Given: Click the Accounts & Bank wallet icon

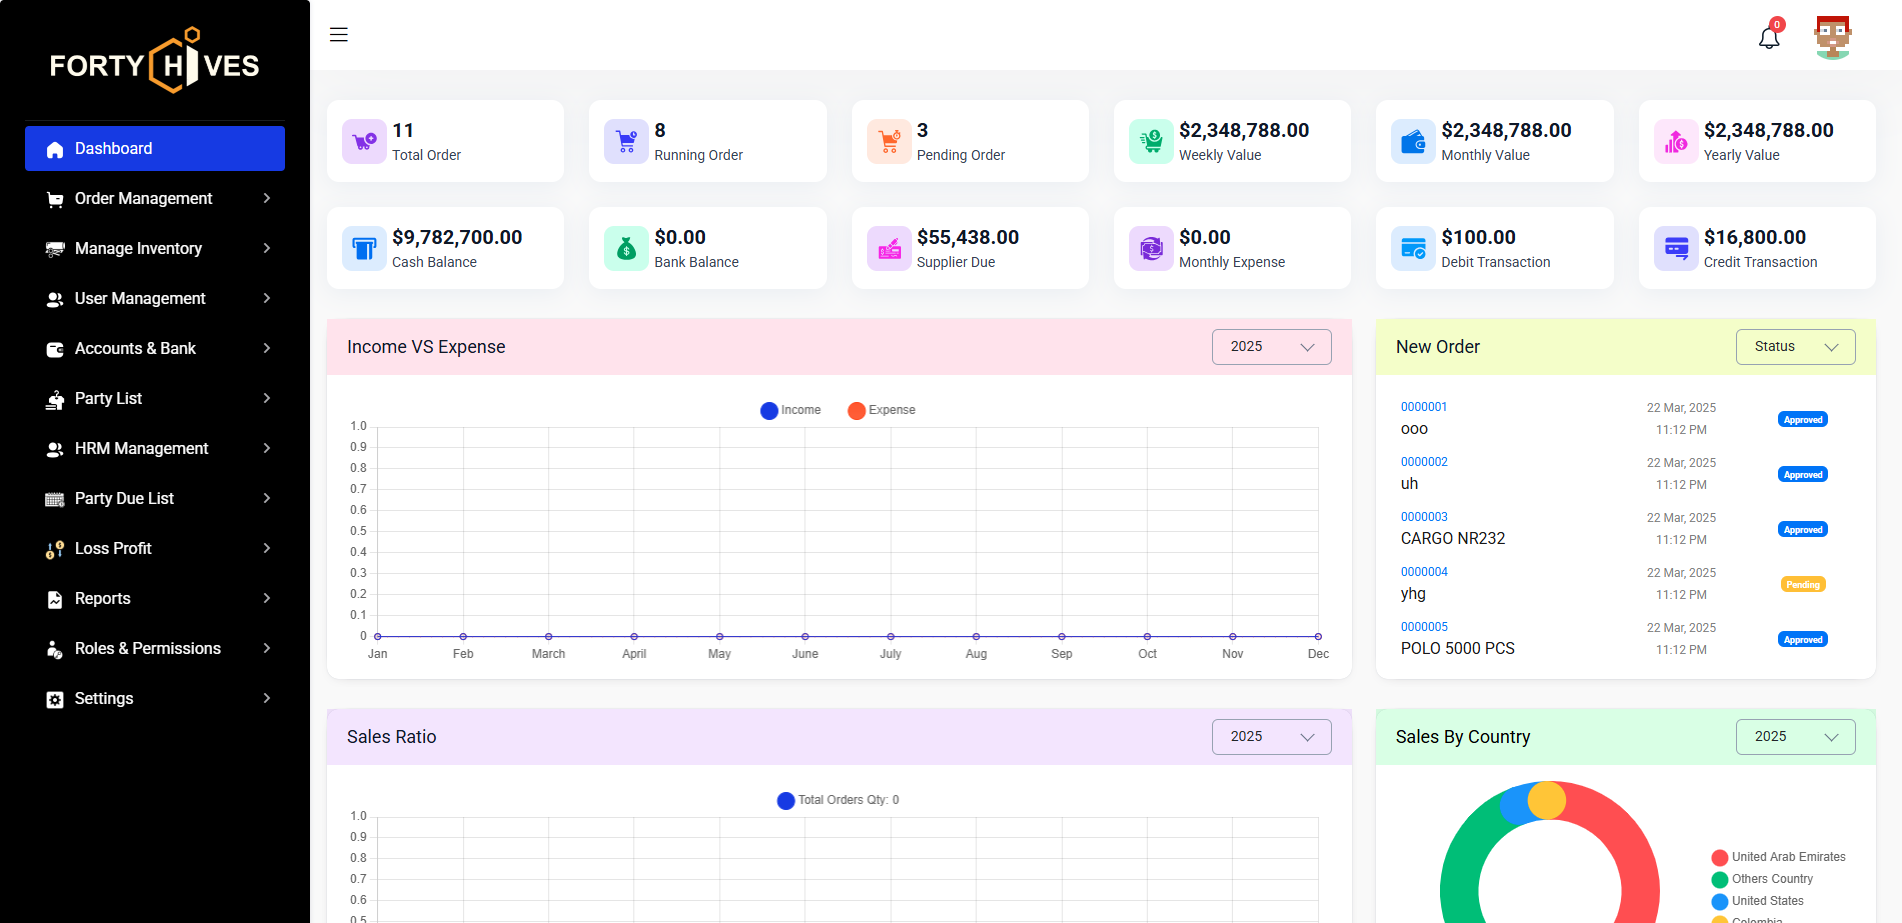Looking at the screenshot, I should pos(55,349).
